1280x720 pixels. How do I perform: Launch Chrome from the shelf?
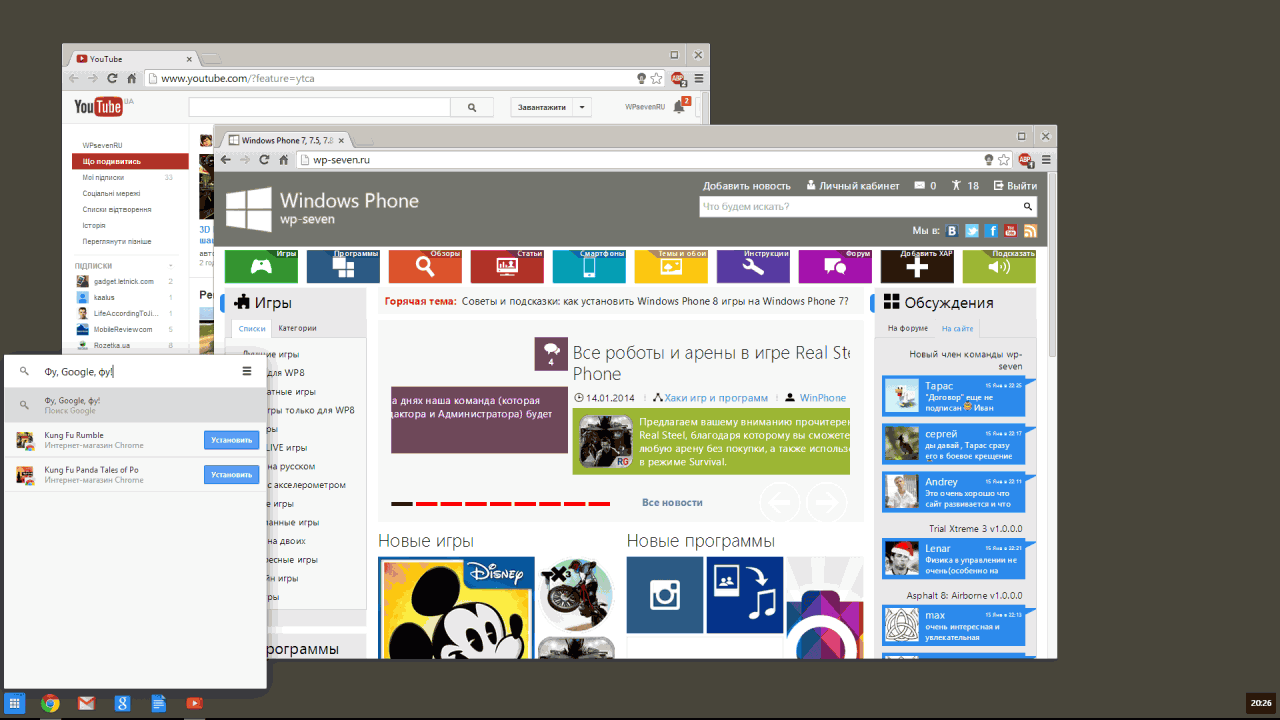pos(50,703)
